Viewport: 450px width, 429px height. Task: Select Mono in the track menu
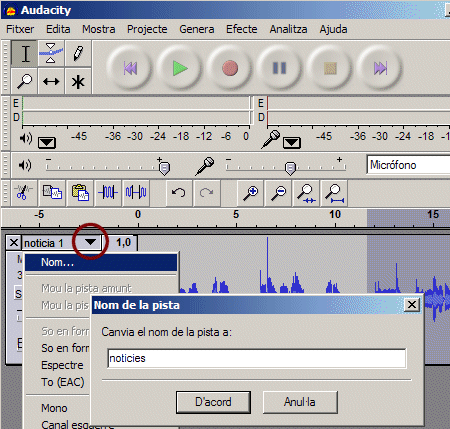(x=54, y=408)
